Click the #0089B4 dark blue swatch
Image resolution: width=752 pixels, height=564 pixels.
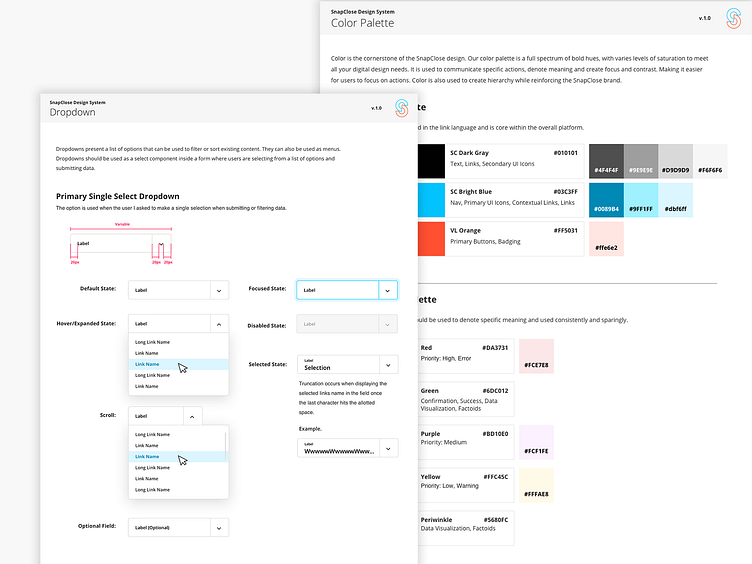coord(606,200)
